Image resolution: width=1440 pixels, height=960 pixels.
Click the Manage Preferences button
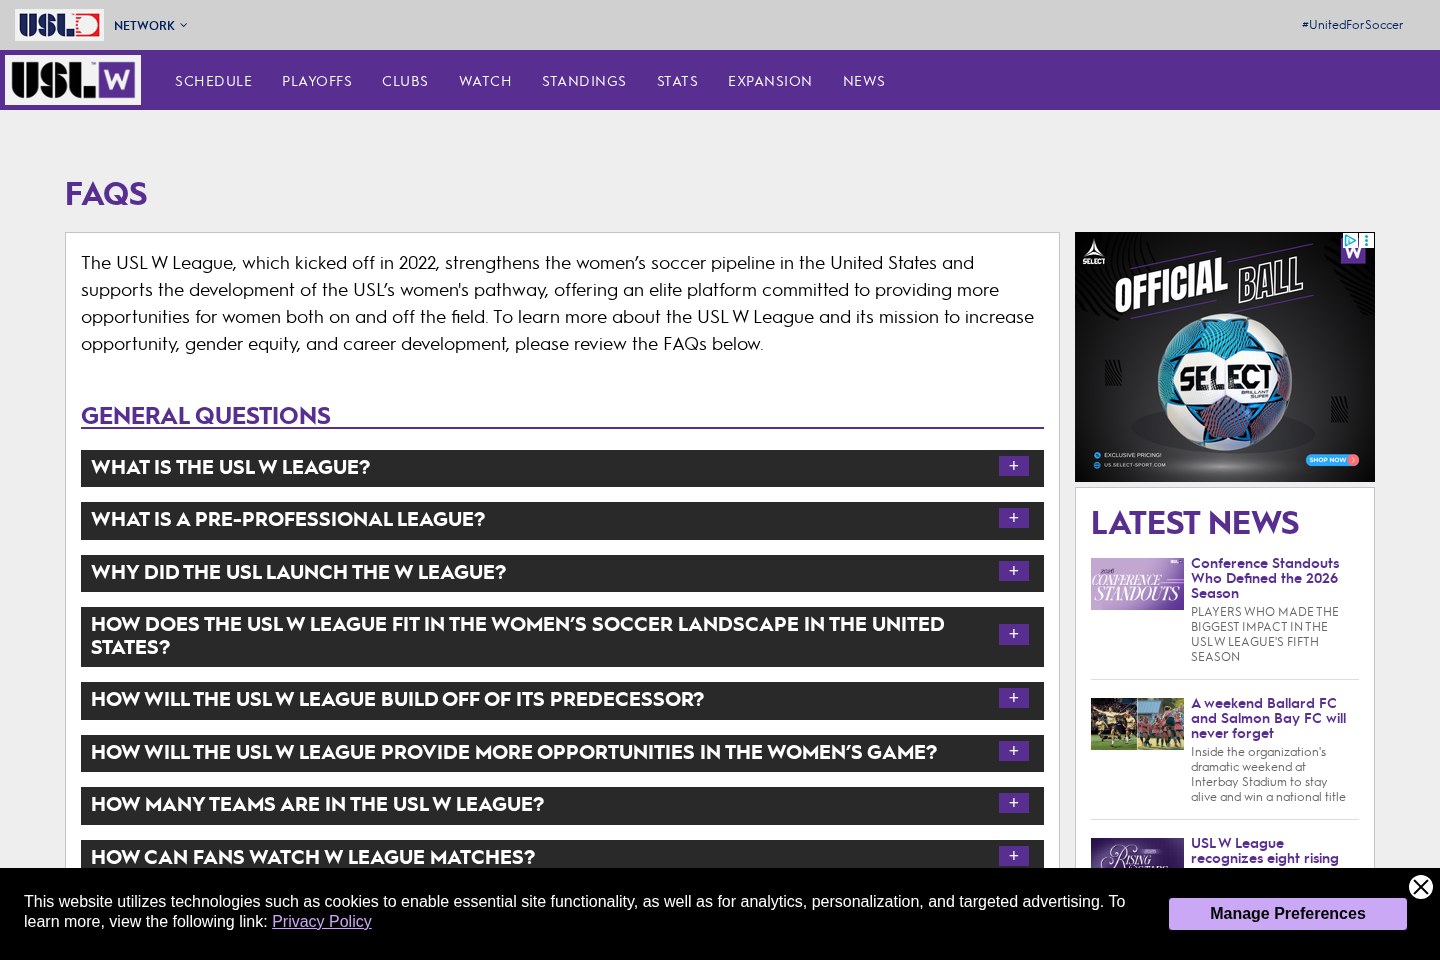pos(1287,914)
